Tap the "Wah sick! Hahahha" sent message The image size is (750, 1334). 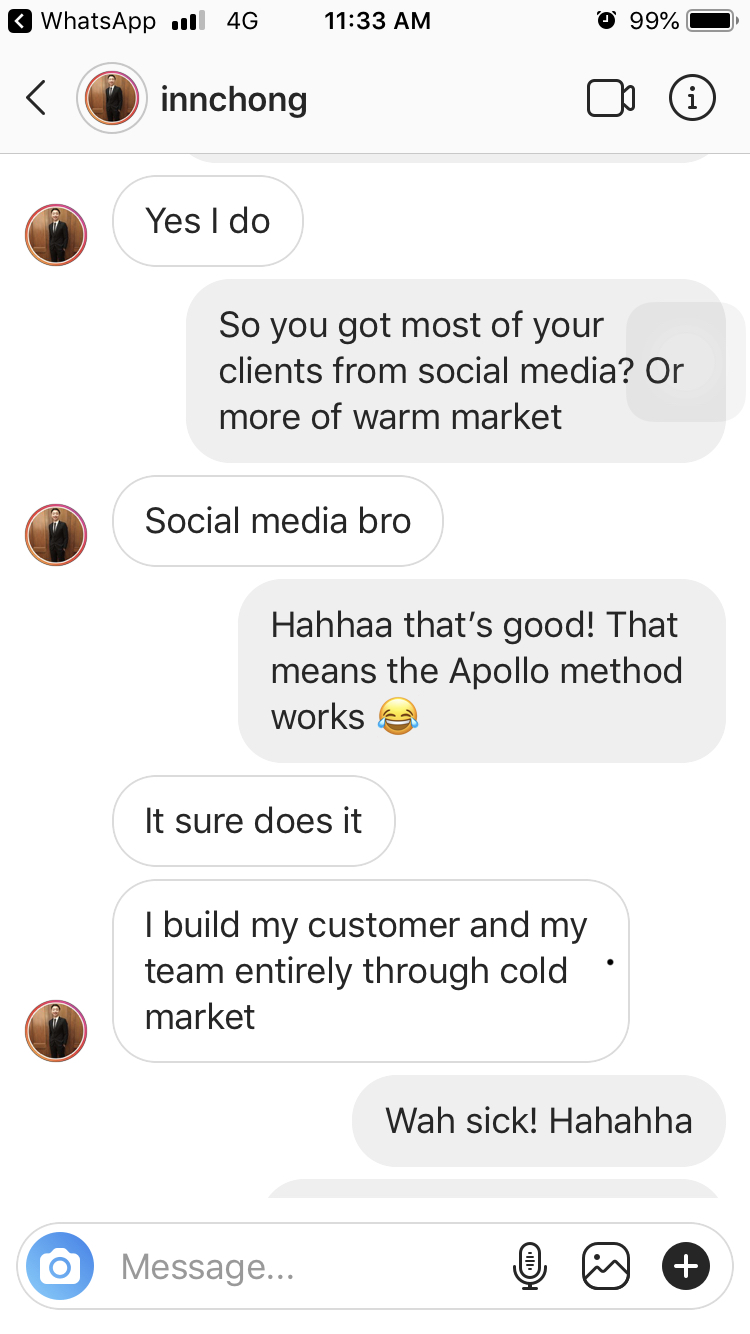[539, 1121]
